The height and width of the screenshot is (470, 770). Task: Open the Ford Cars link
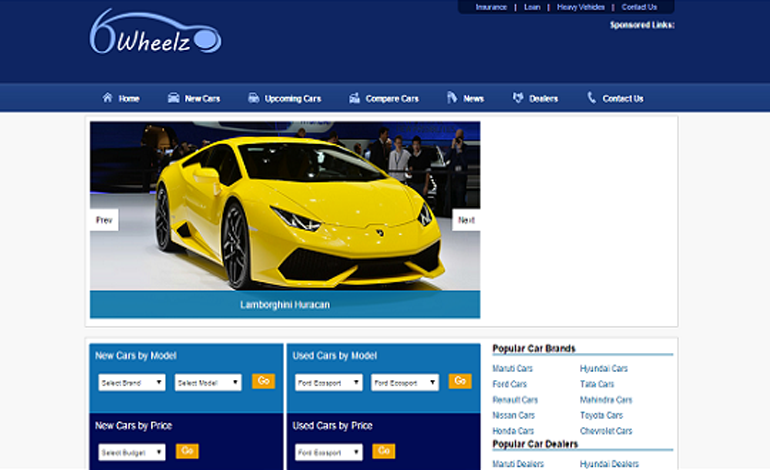pyautogui.click(x=509, y=384)
